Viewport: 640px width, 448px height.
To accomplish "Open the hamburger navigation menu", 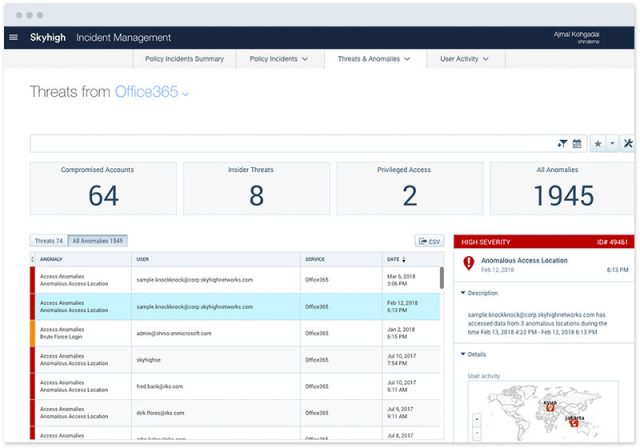I will click(x=13, y=38).
